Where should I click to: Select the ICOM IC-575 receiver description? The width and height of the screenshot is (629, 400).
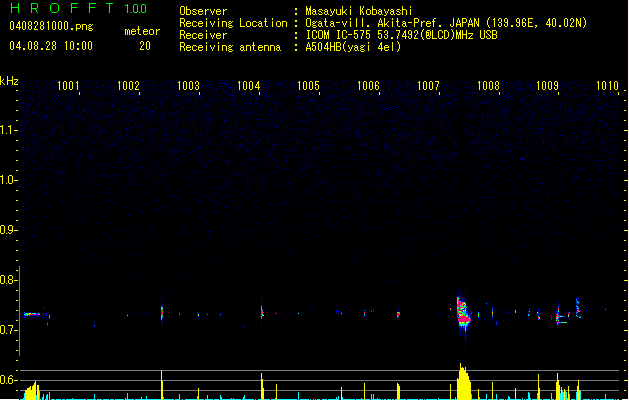402,35
